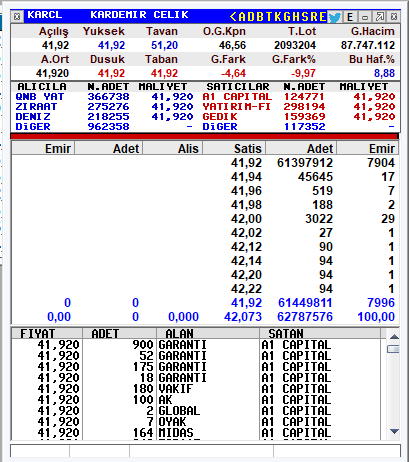Click the Tavan value 51,20
The image size is (409, 462).
click(x=164, y=45)
